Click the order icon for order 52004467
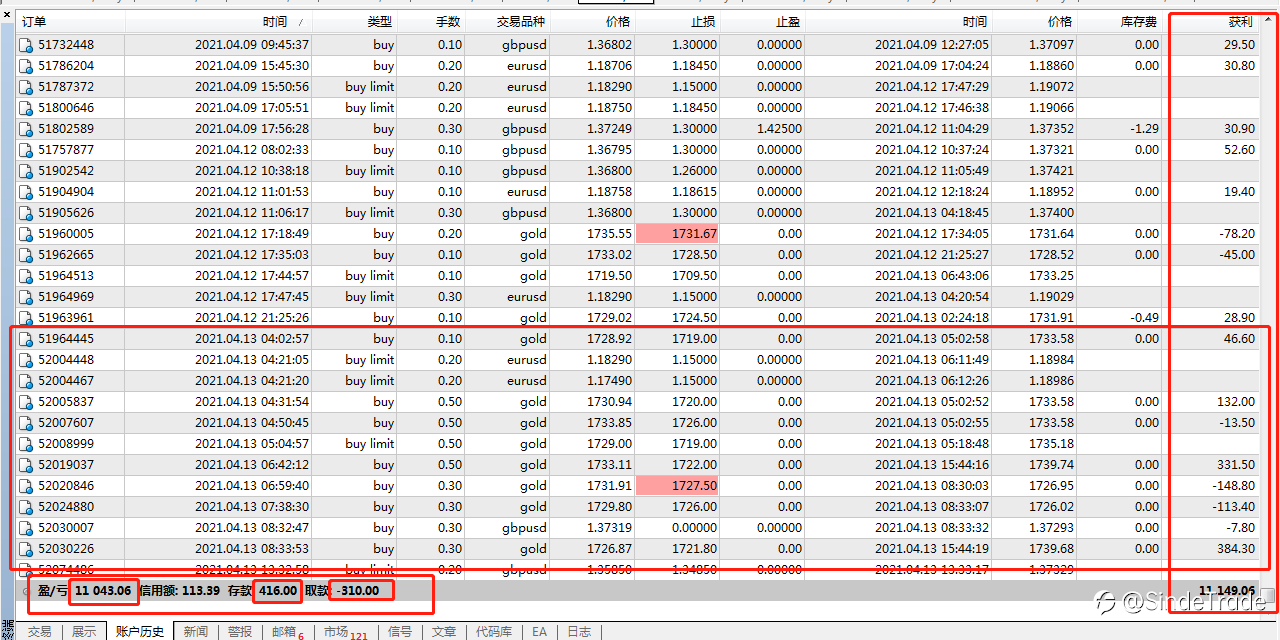This screenshot has width=1280, height=640. point(26,381)
